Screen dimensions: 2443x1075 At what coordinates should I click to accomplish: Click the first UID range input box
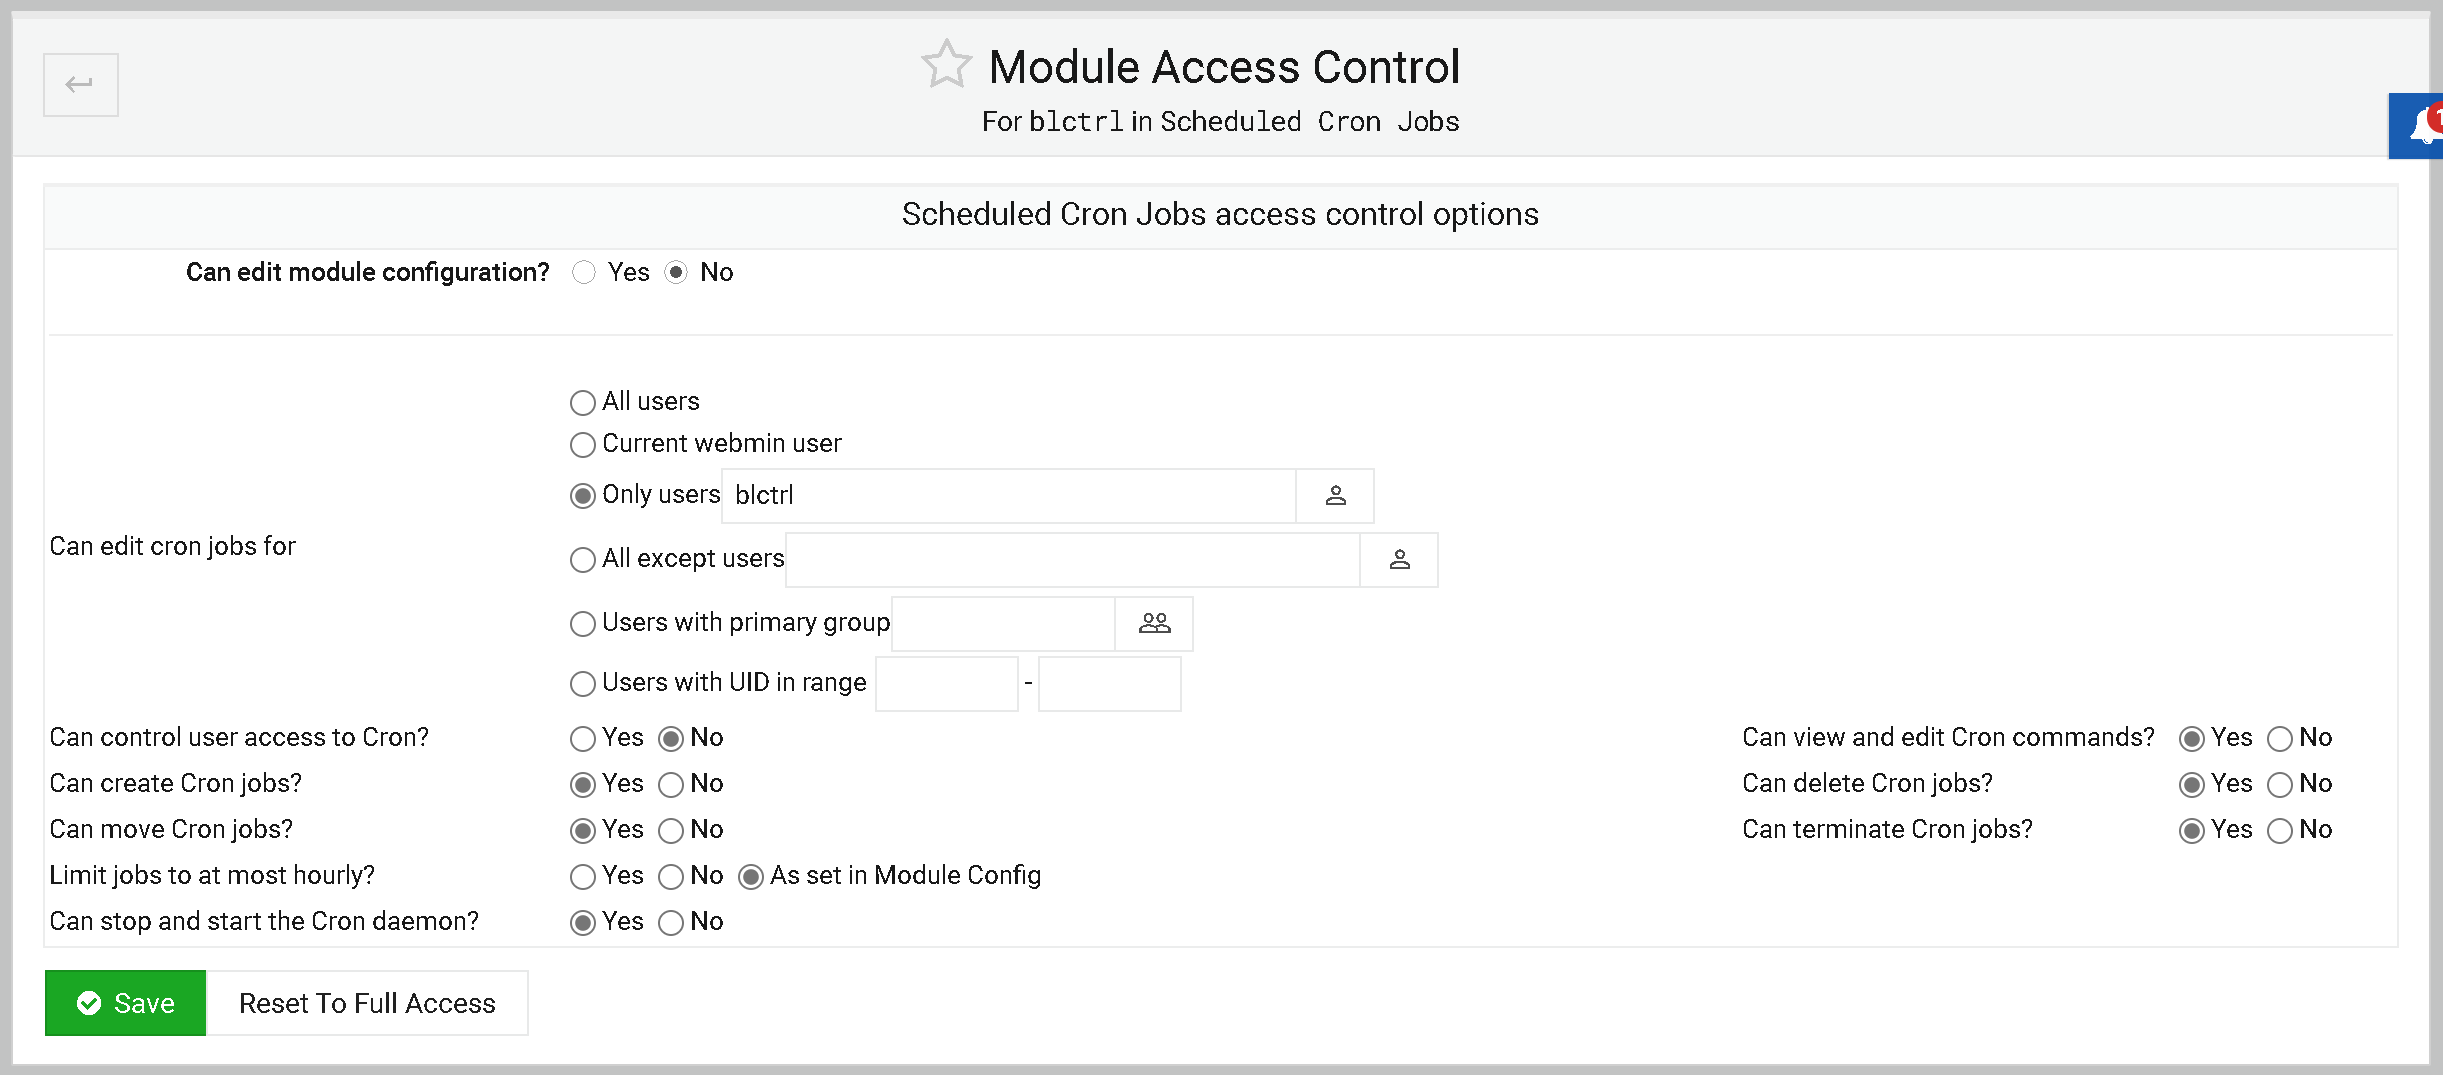(945, 683)
